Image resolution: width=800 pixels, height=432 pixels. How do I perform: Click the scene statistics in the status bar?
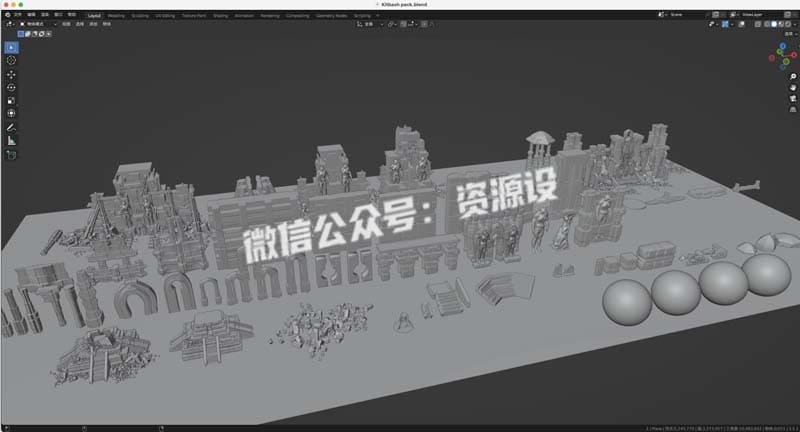pos(720,428)
